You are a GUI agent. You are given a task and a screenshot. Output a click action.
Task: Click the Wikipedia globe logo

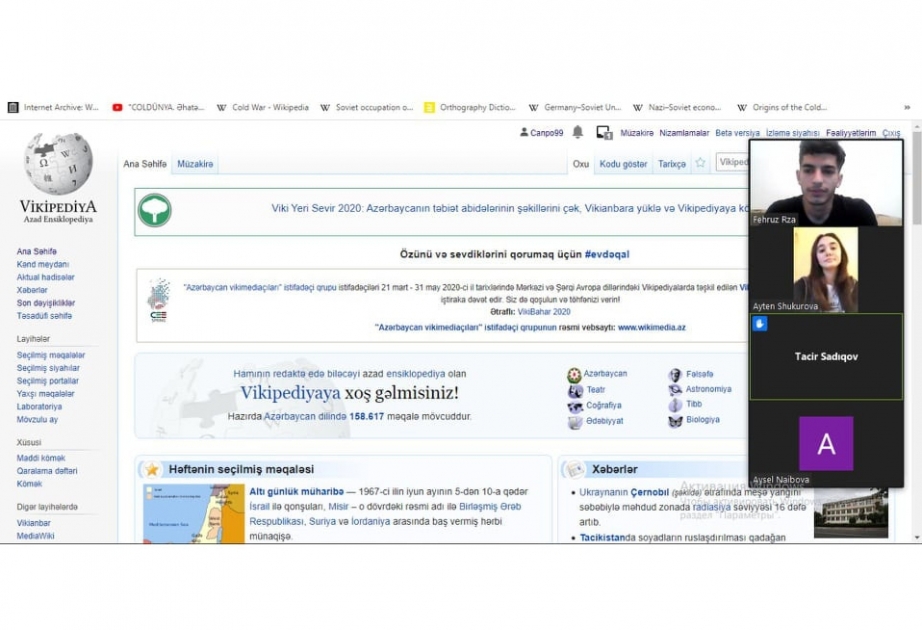click(58, 163)
